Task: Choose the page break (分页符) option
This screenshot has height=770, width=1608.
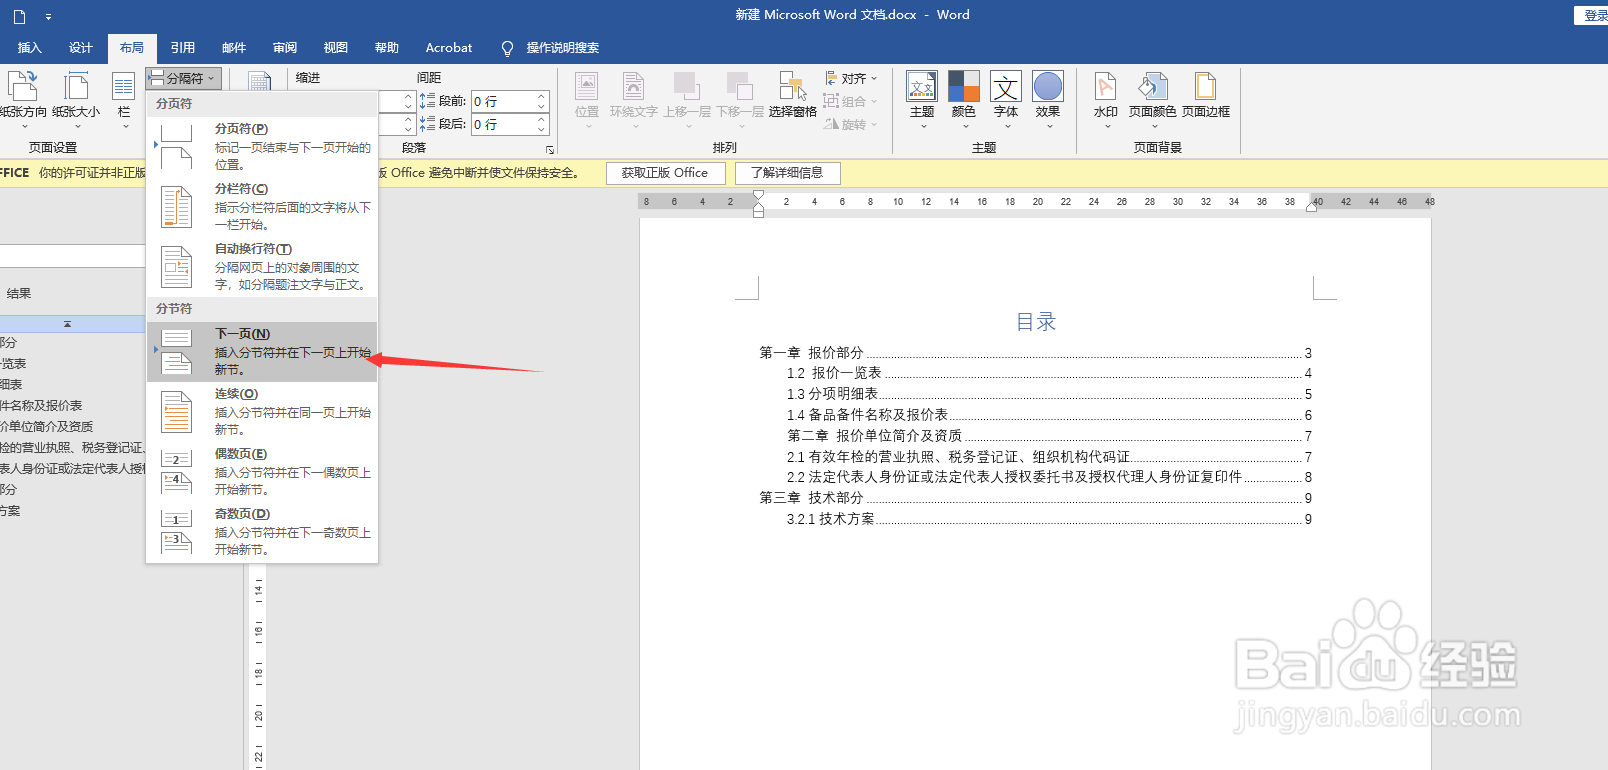Action: 262,146
